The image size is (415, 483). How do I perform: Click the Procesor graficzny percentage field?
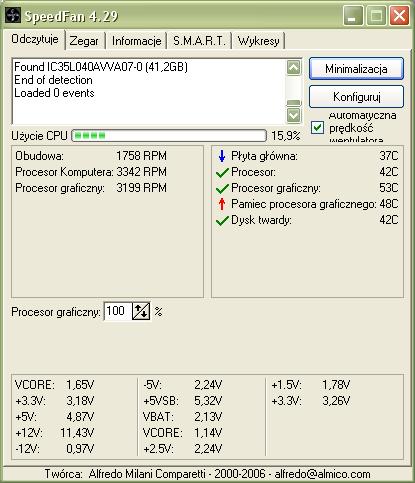tap(118, 311)
